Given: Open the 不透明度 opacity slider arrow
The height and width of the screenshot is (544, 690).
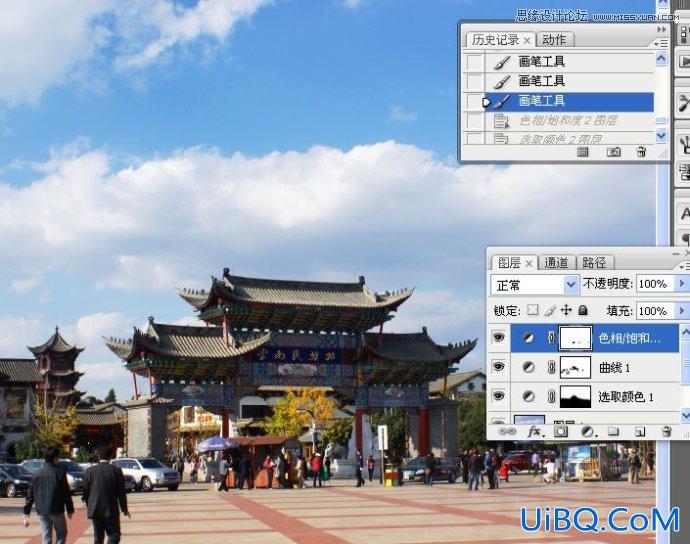Looking at the screenshot, I should [x=682, y=284].
